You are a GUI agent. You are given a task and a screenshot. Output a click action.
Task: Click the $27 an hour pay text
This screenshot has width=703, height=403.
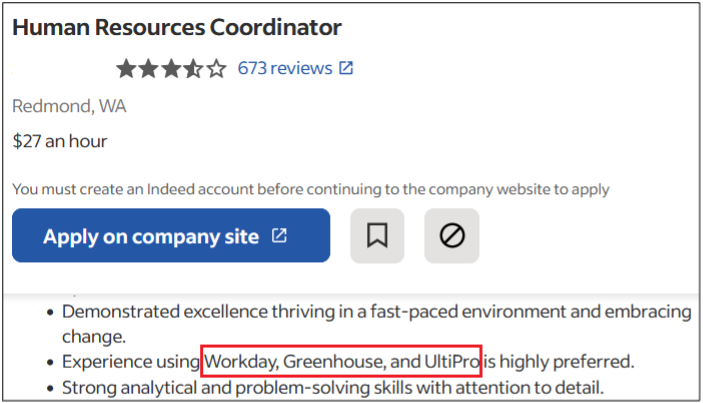pyautogui.click(x=60, y=141)
